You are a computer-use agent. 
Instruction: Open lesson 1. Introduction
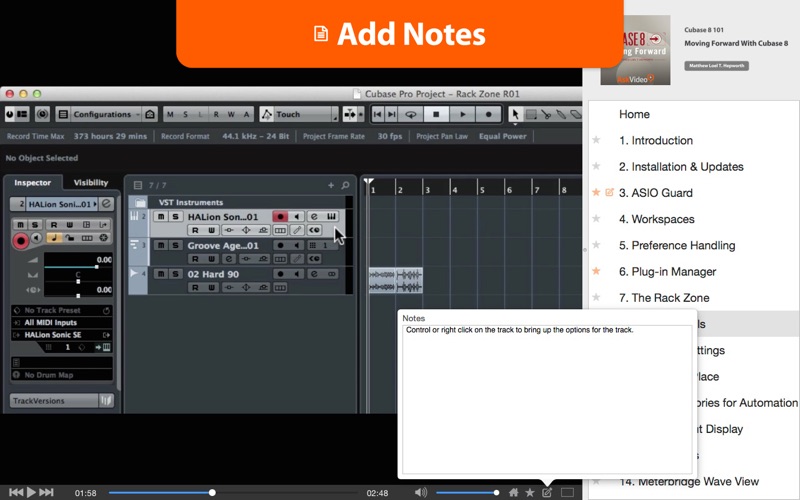coord(656,140)
